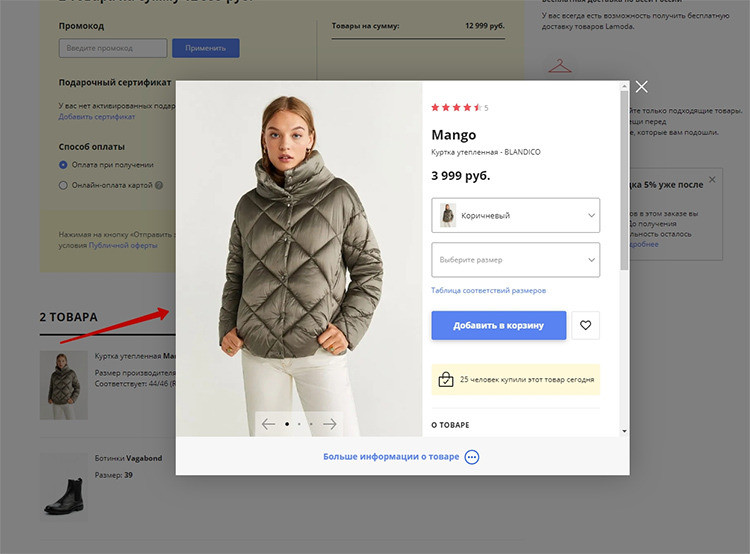
Task: Click the brown jacket color swatch thumbnail
Action: [x=448, y=215]
